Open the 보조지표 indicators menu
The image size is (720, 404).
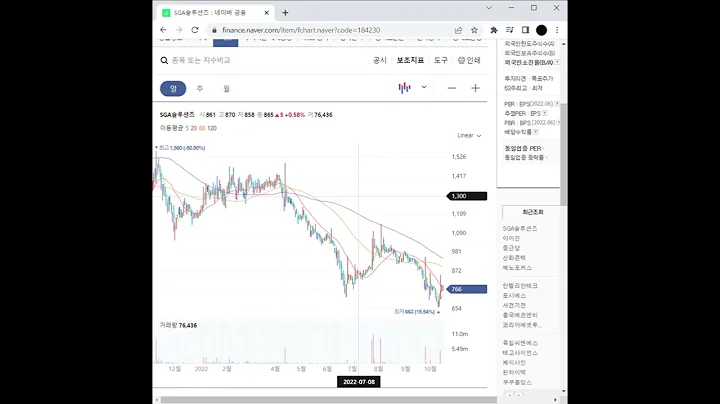[x=410, y=60]
